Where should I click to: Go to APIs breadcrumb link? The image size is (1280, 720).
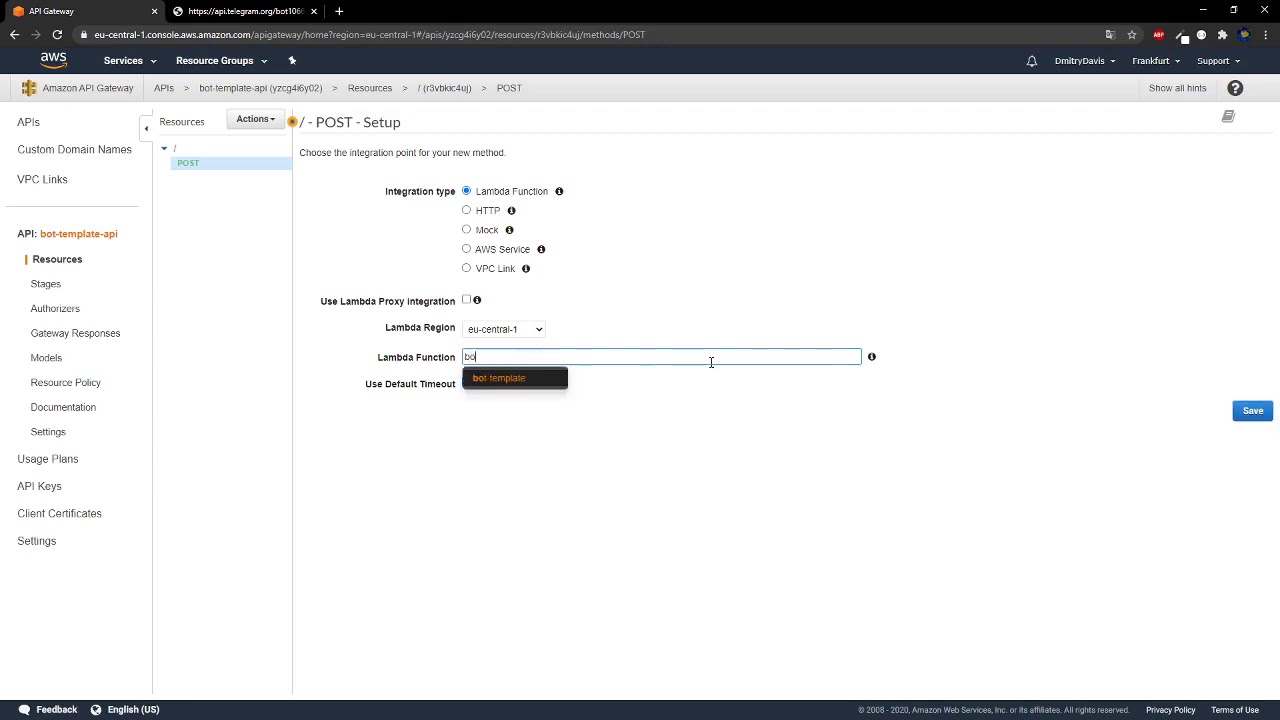(164, 88)
